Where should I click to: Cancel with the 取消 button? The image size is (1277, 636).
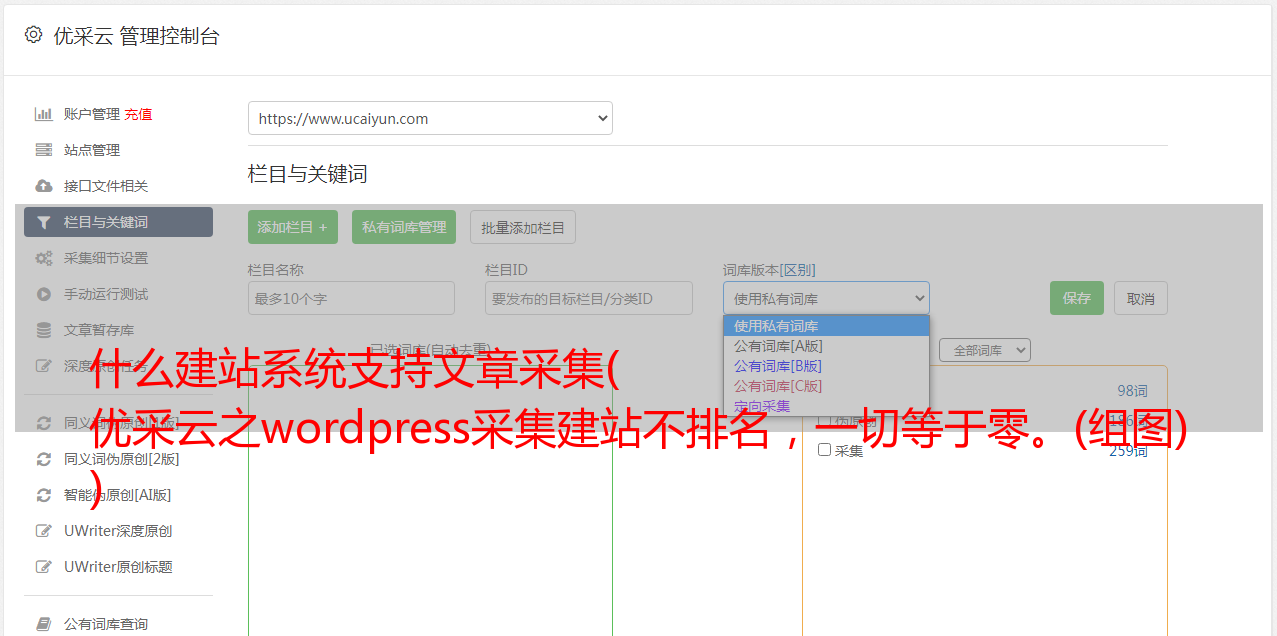click(x=1141, y=298)
